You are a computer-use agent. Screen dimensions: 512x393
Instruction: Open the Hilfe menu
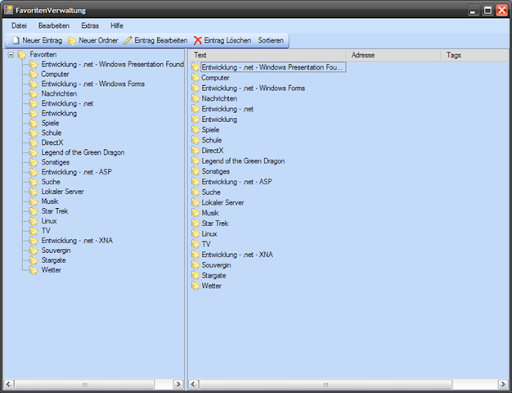[x=117, y=26]
